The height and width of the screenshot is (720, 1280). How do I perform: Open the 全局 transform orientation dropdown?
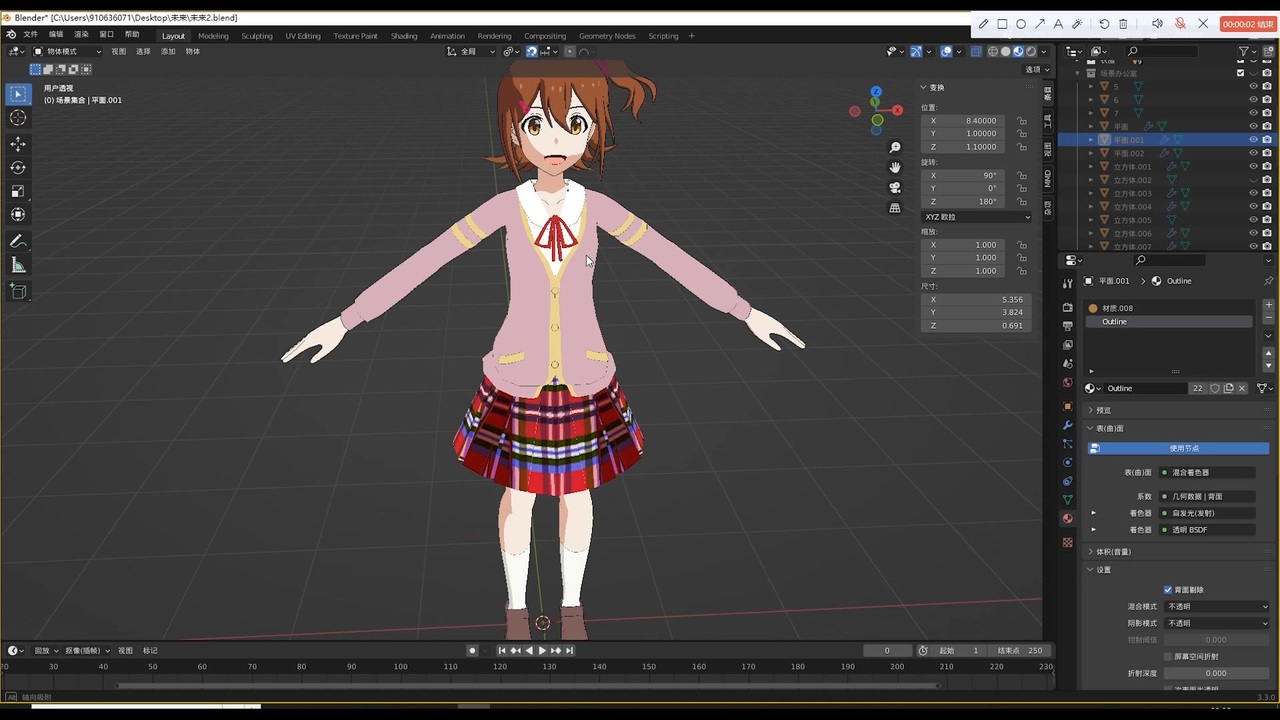coord(469,51)
